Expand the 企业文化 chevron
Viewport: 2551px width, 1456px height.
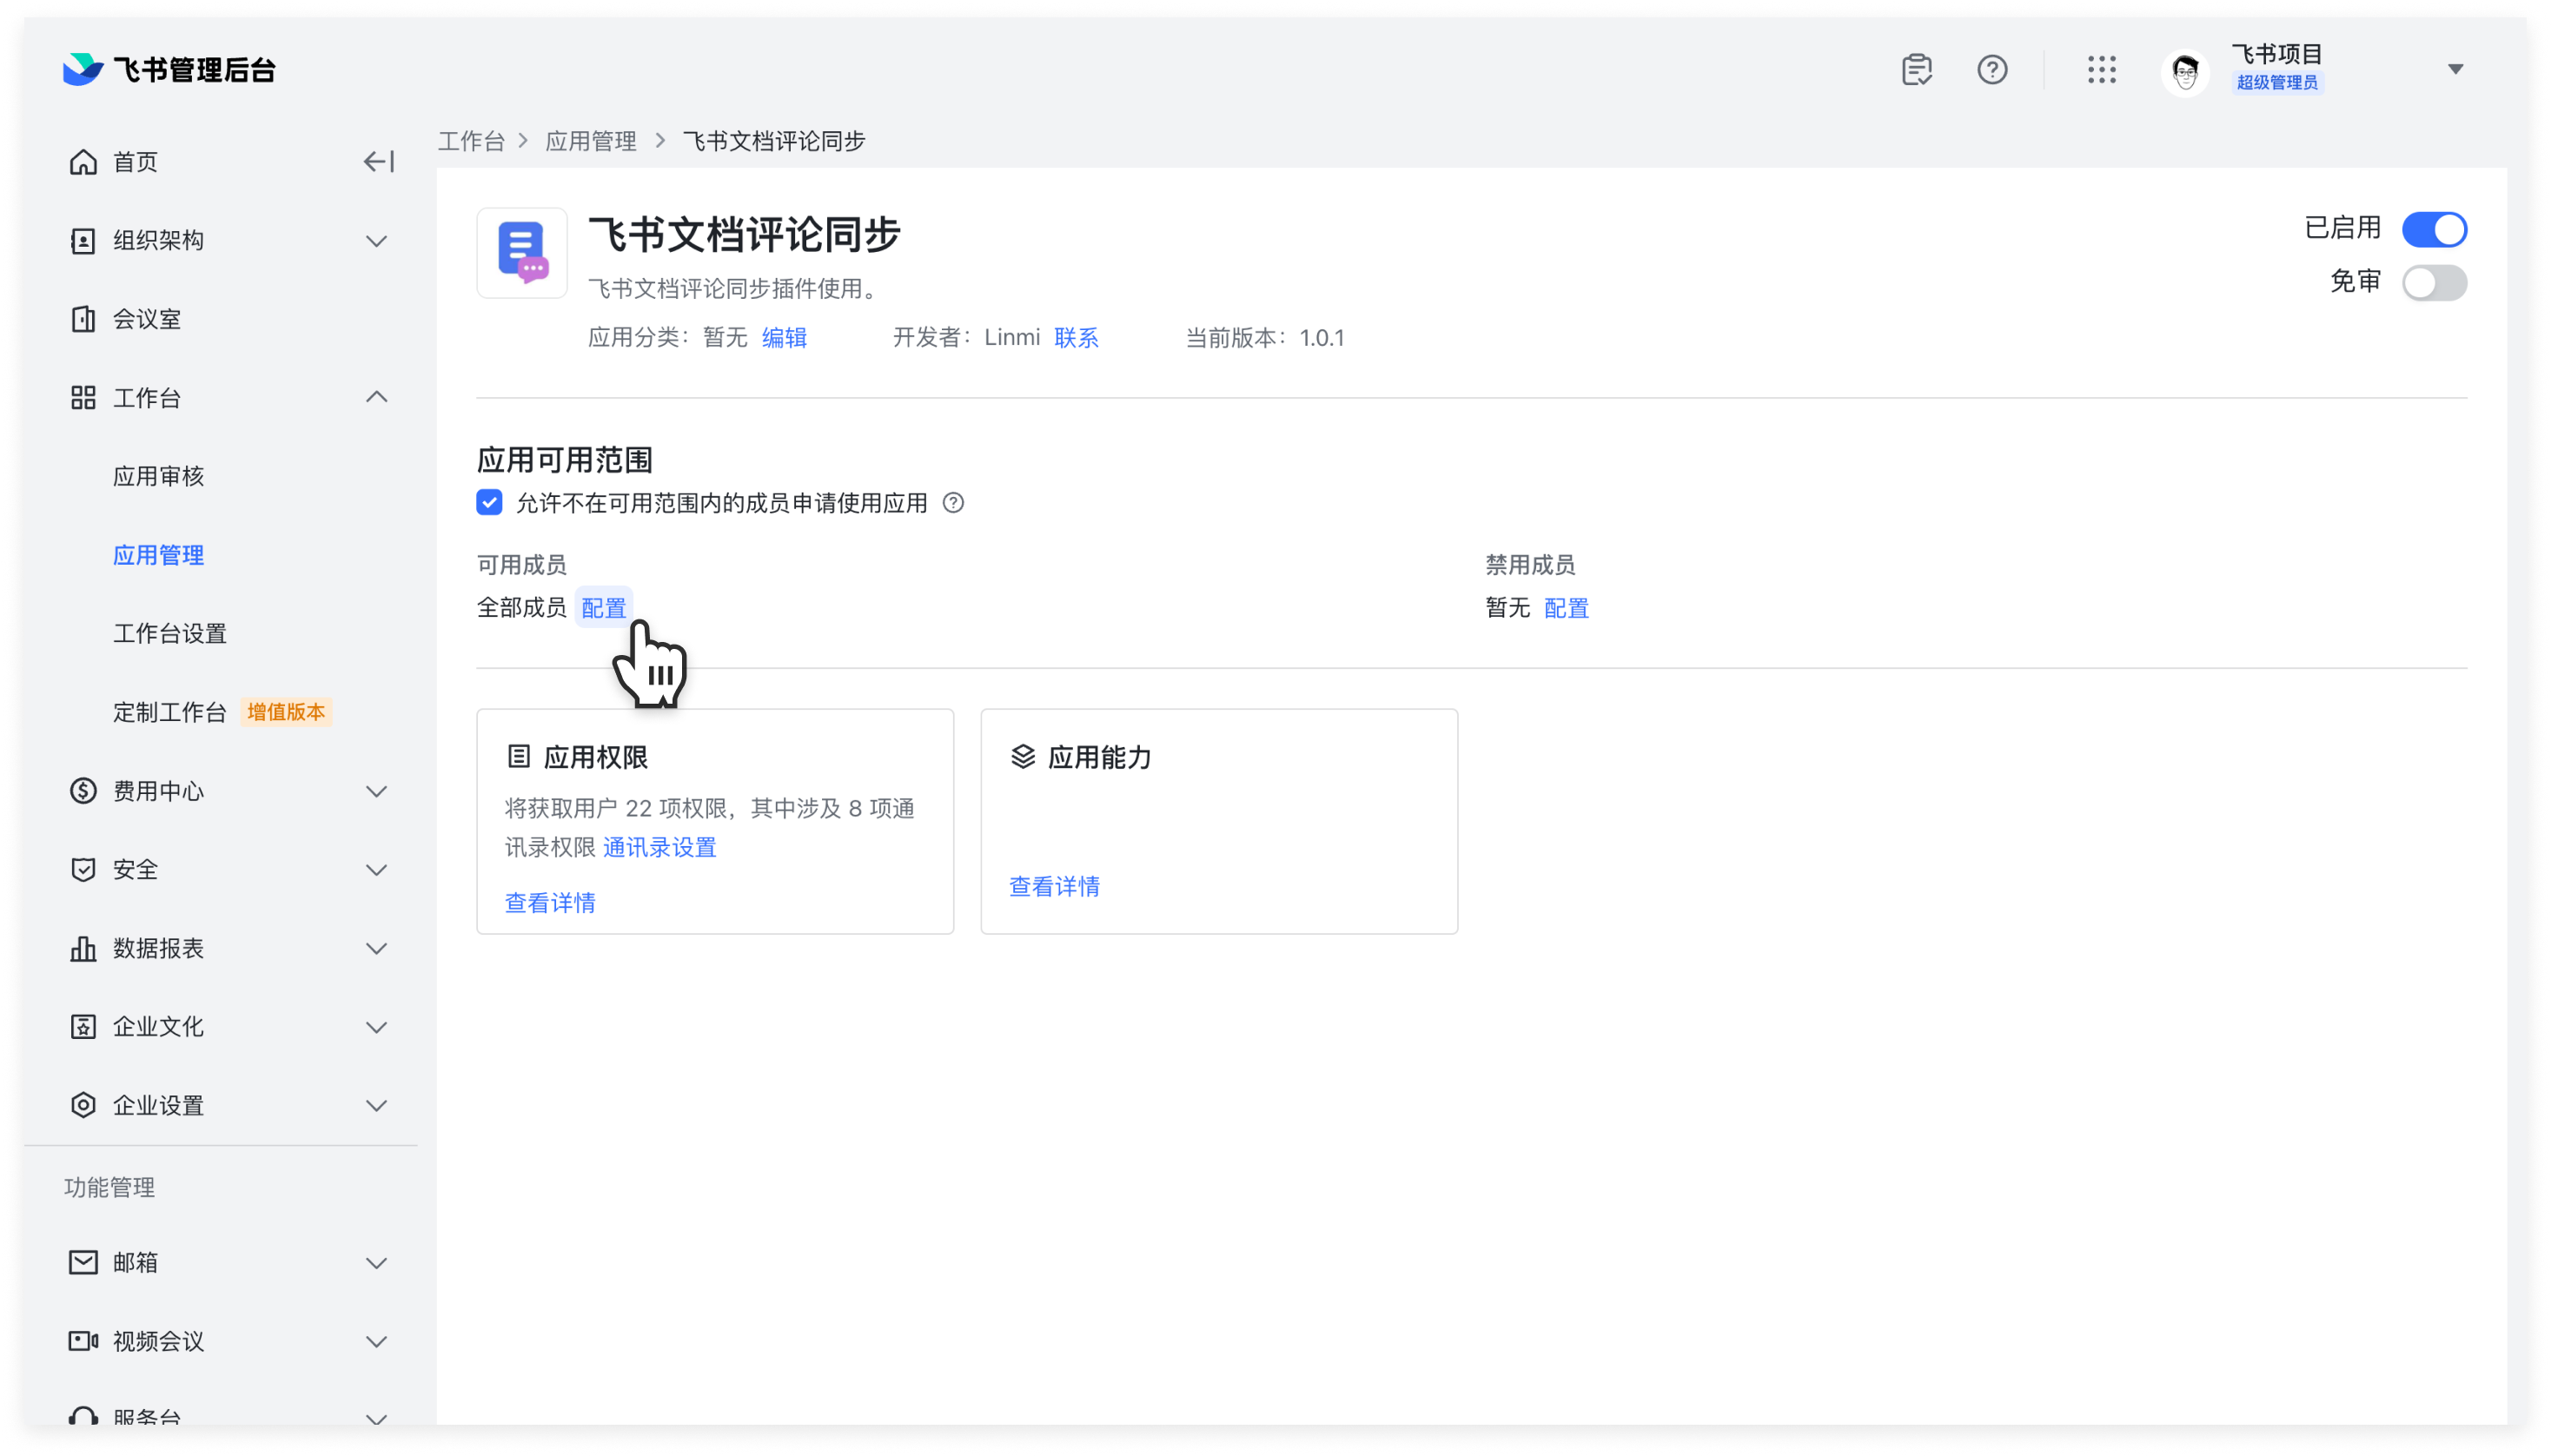coord(376,1026)
